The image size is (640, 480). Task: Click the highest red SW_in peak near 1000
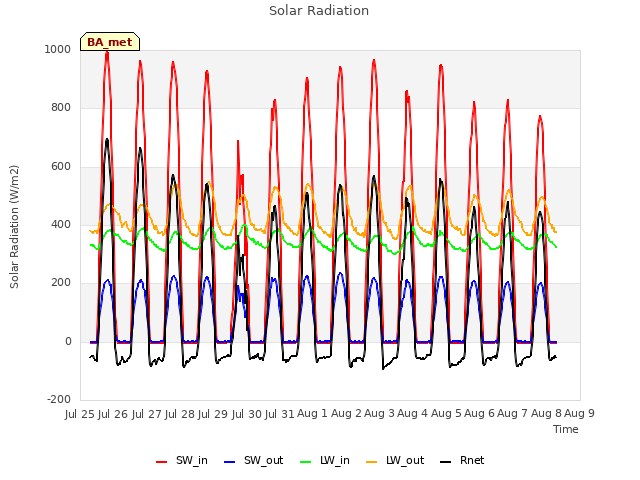click(107, 53)
